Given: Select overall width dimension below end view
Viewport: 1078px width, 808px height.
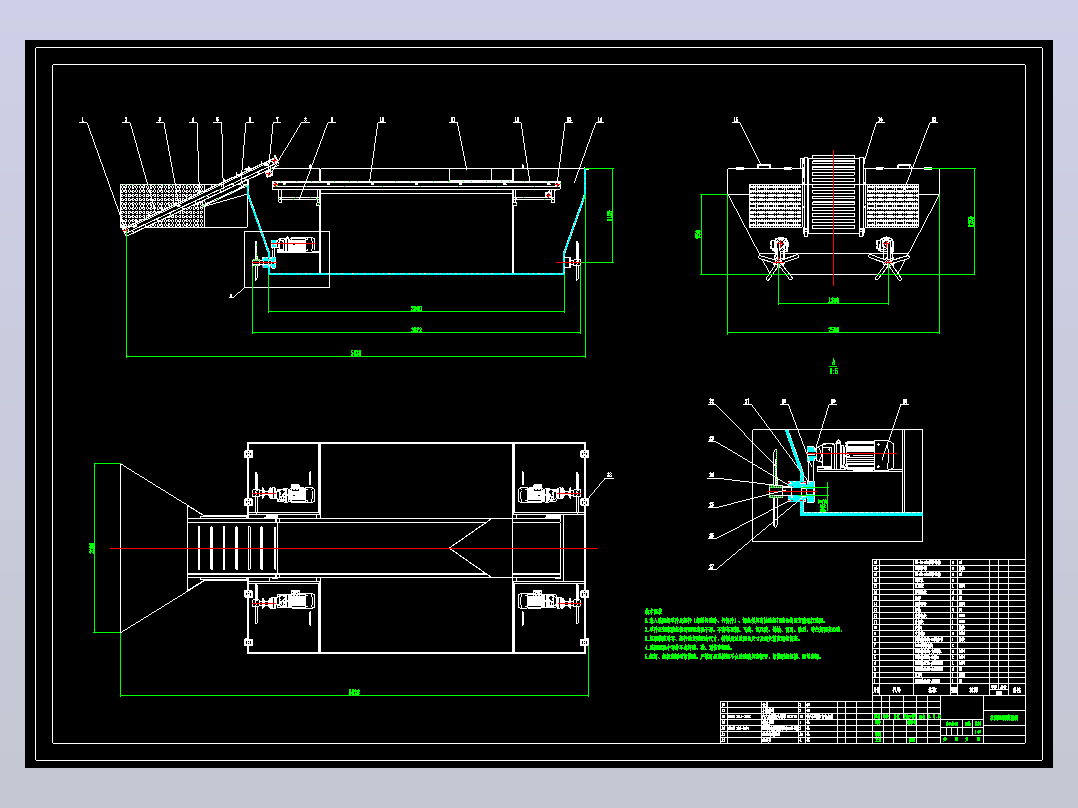Looking at the screenshot, I should tap(833, 330).
